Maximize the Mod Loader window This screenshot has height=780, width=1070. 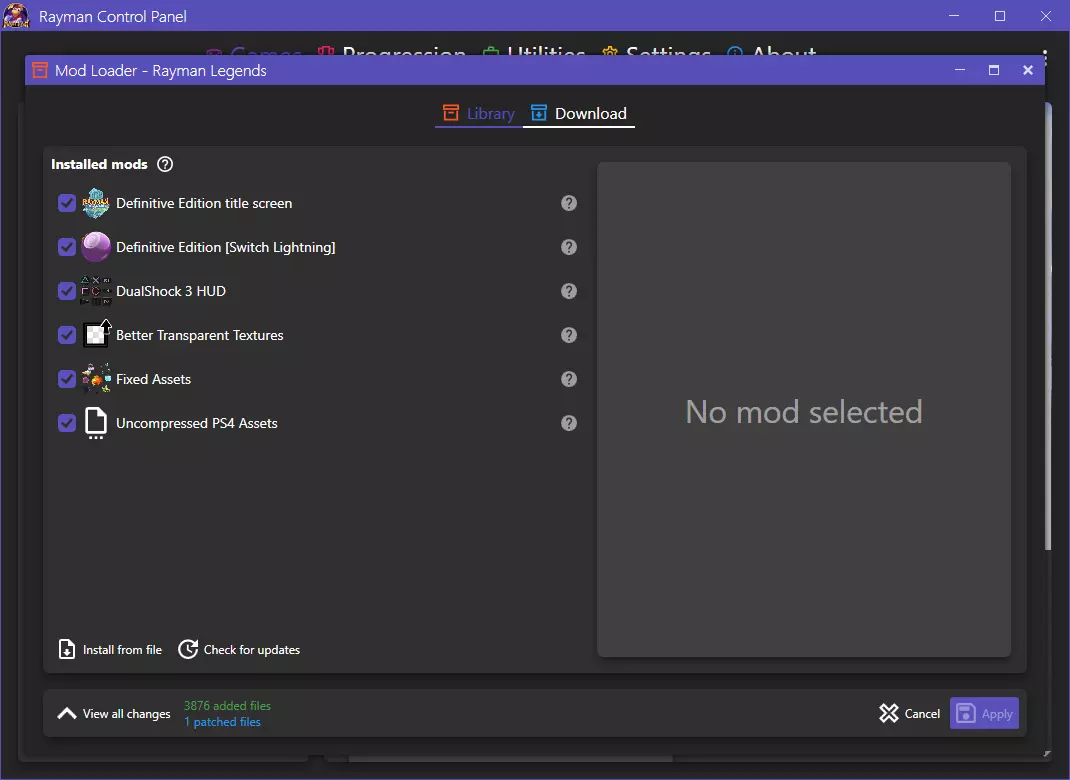pyautogui.click(x=994, y=70)
